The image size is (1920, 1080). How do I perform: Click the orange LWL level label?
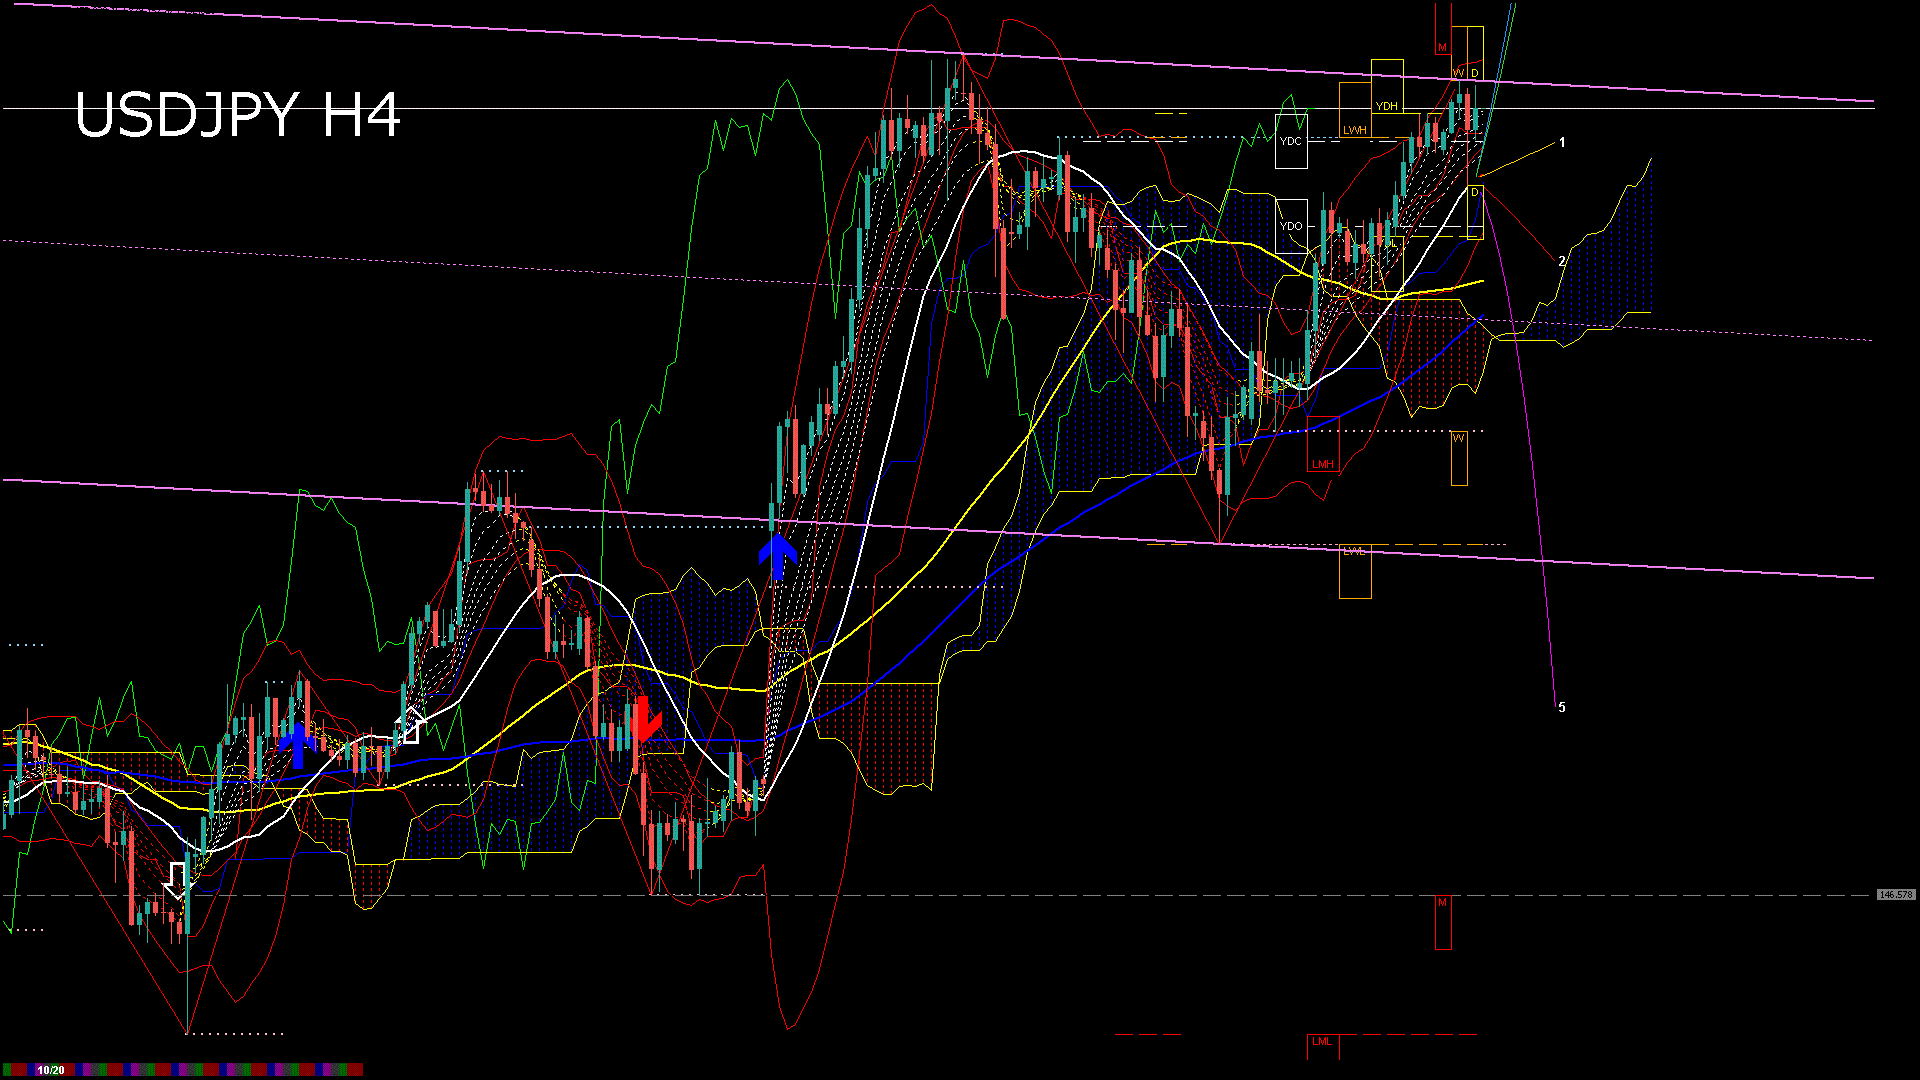[1354, 552]
